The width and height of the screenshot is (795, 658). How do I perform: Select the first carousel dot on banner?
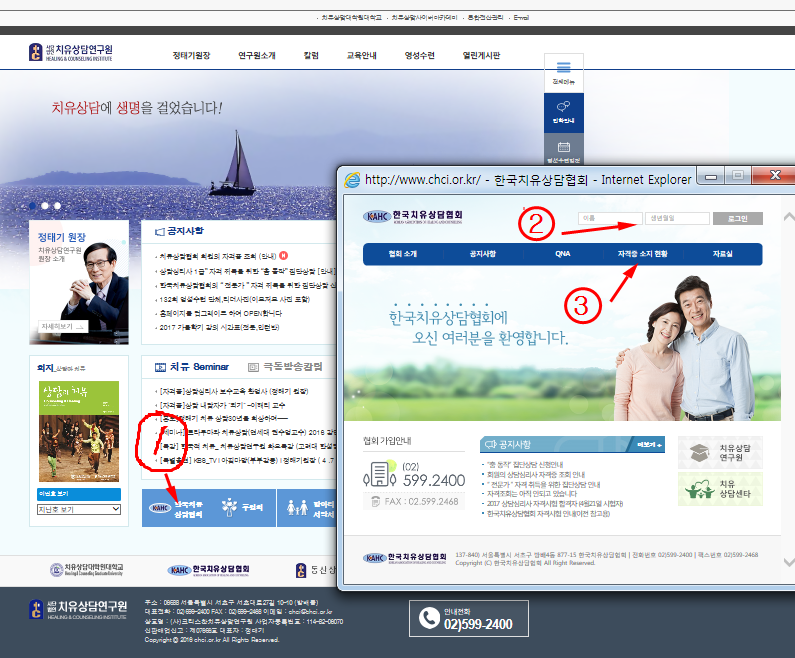pos(32,205)
